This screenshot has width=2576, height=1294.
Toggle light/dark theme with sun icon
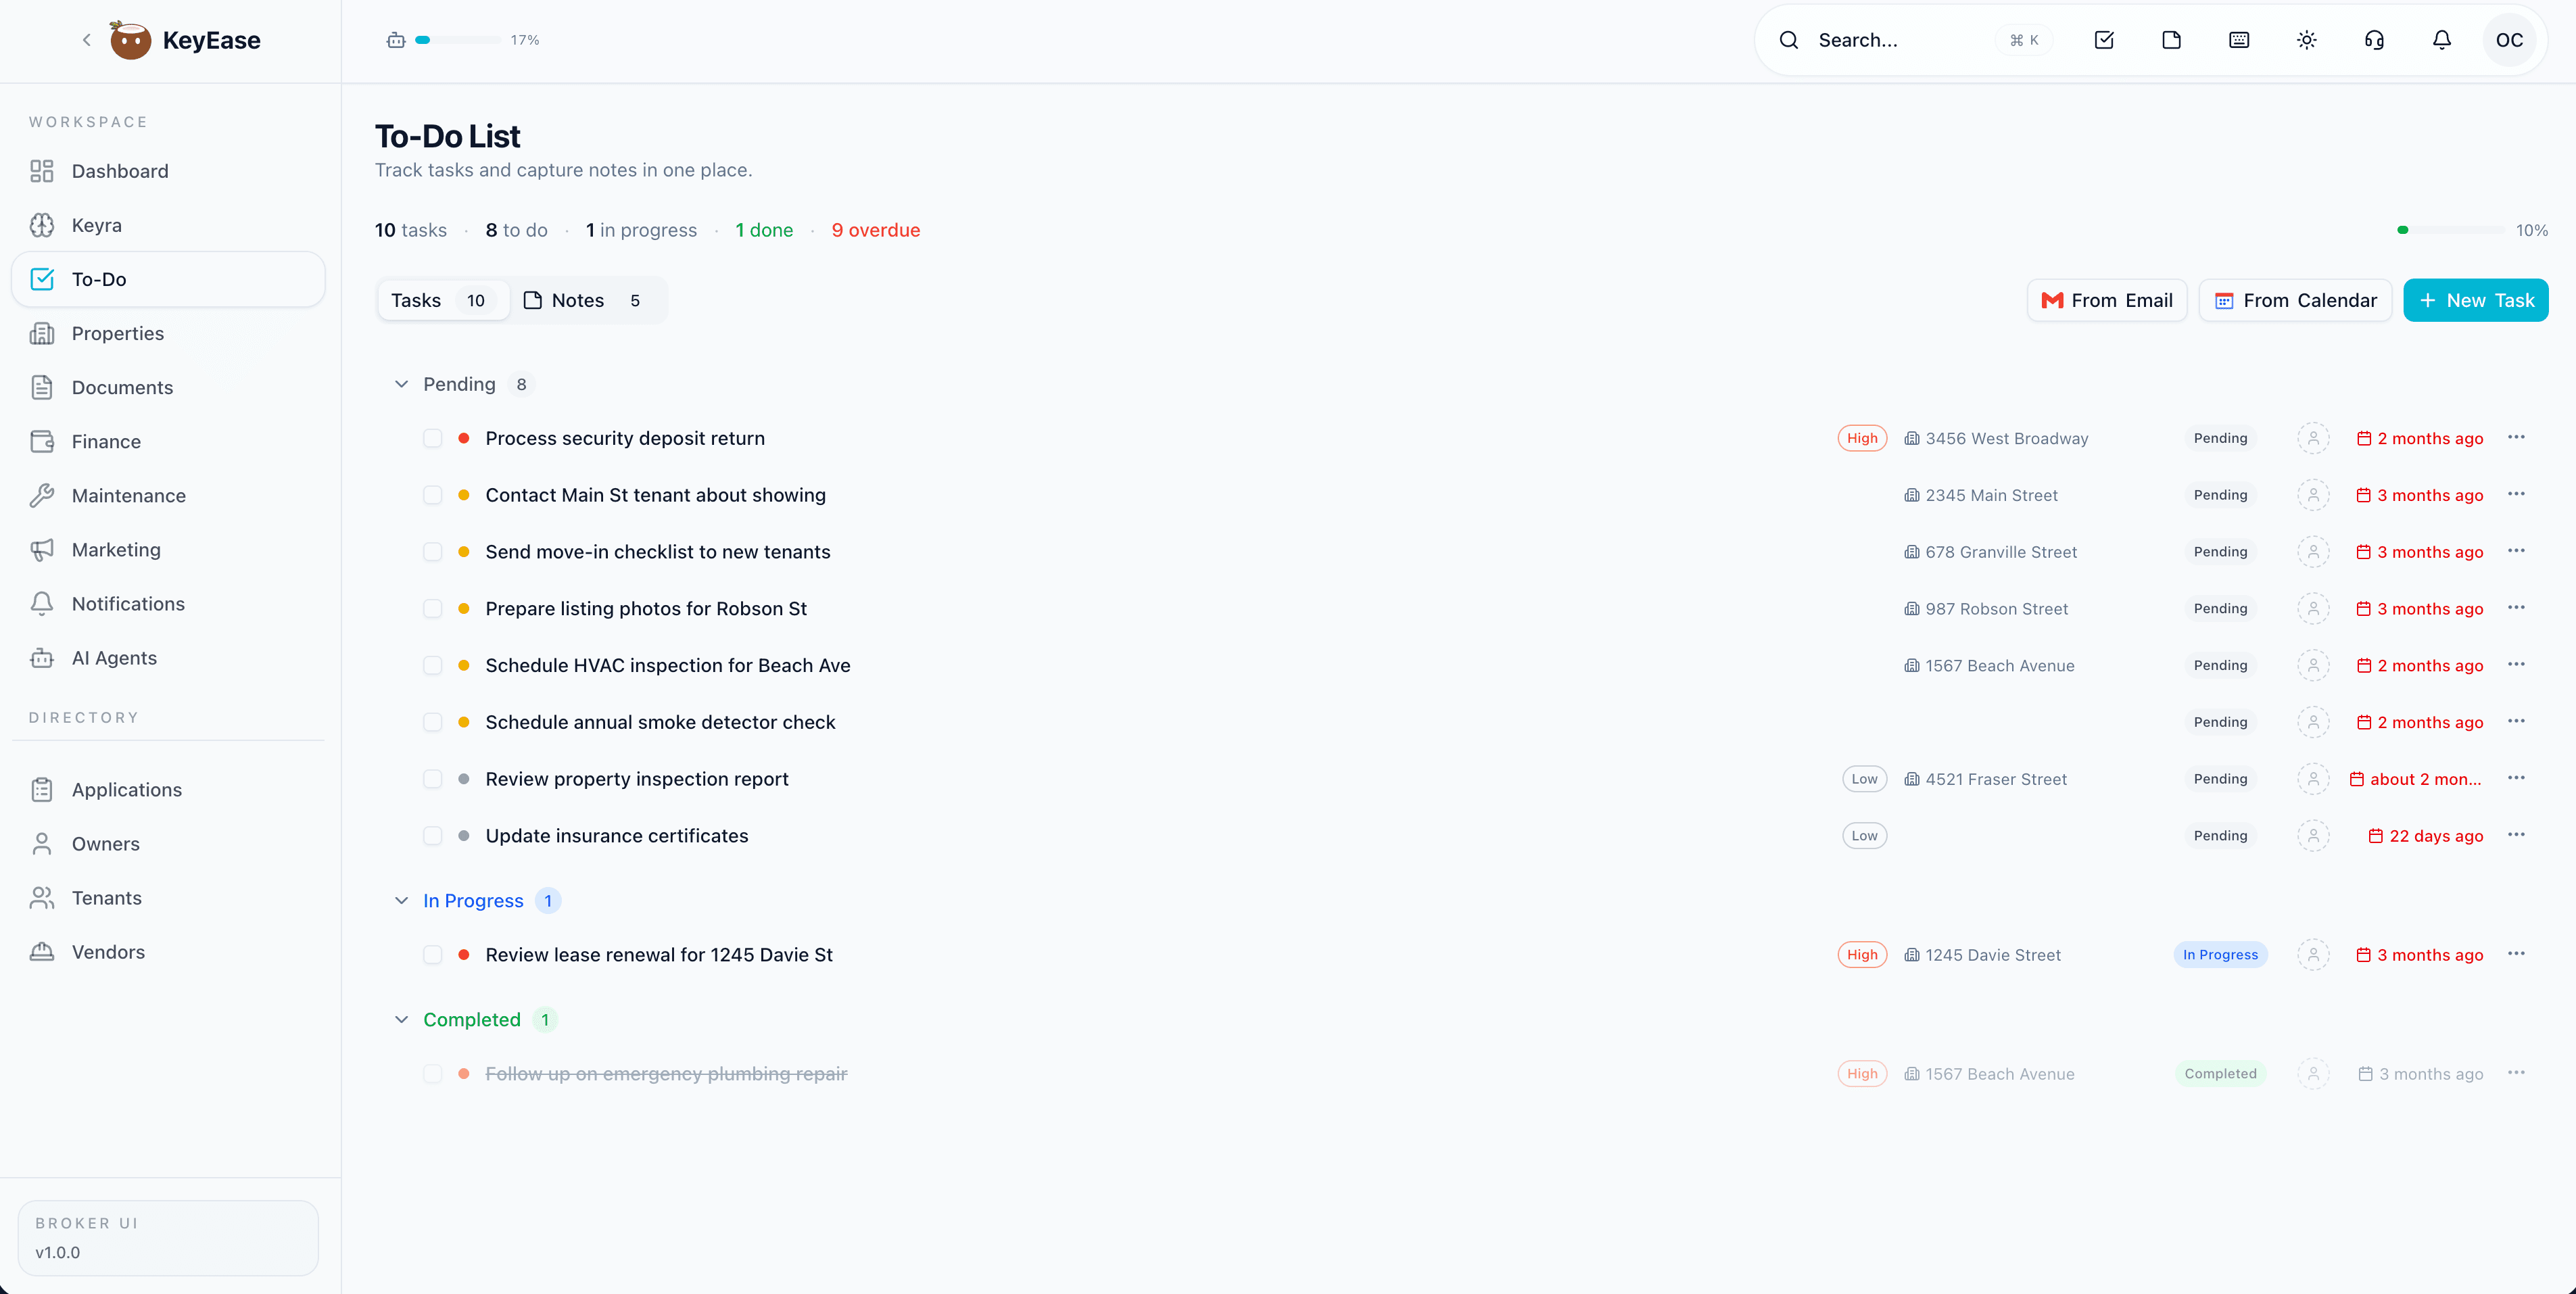point(2306,40)
